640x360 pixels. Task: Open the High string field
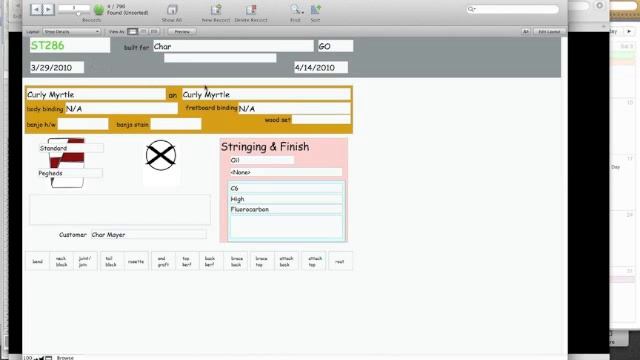click(286, 199)
